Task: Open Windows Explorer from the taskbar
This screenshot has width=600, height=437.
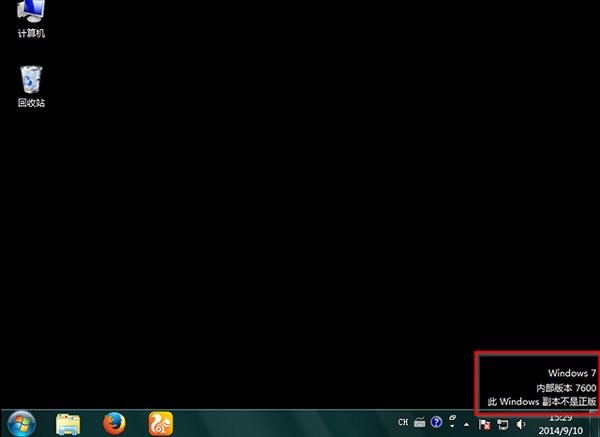Action: coord(69,423)
